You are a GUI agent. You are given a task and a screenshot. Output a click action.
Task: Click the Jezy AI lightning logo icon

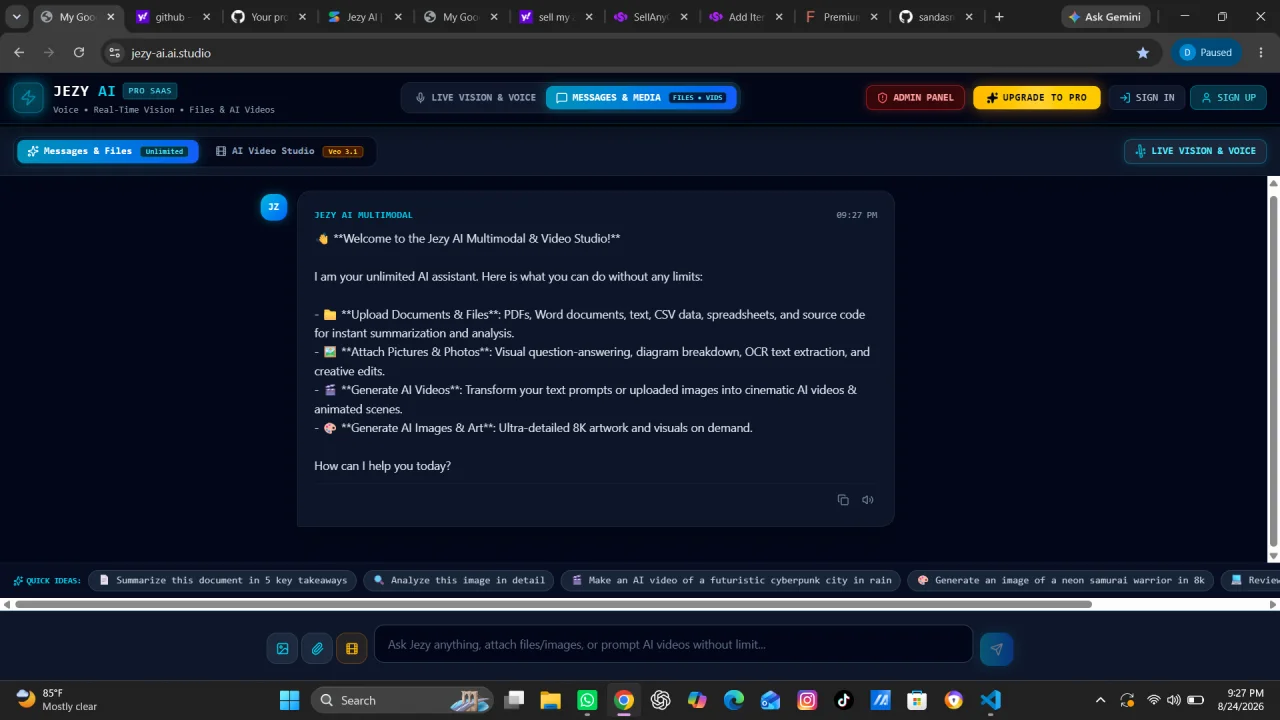click(28, 98)
